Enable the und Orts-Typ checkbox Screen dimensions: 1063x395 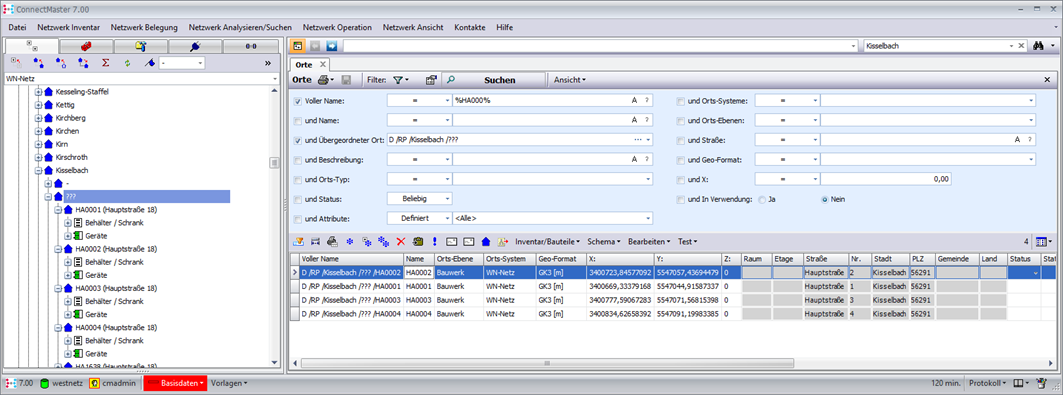[x=298, y=180]
